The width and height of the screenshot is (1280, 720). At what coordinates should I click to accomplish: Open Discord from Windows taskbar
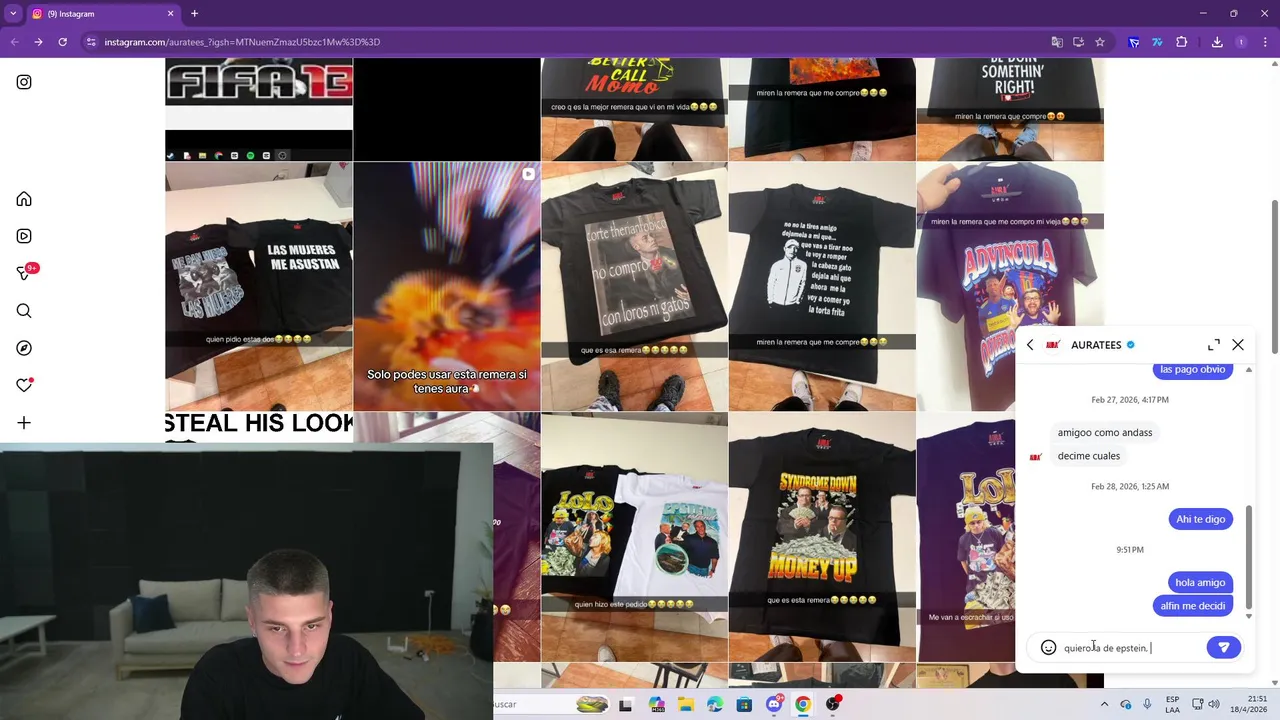(773, 704)
